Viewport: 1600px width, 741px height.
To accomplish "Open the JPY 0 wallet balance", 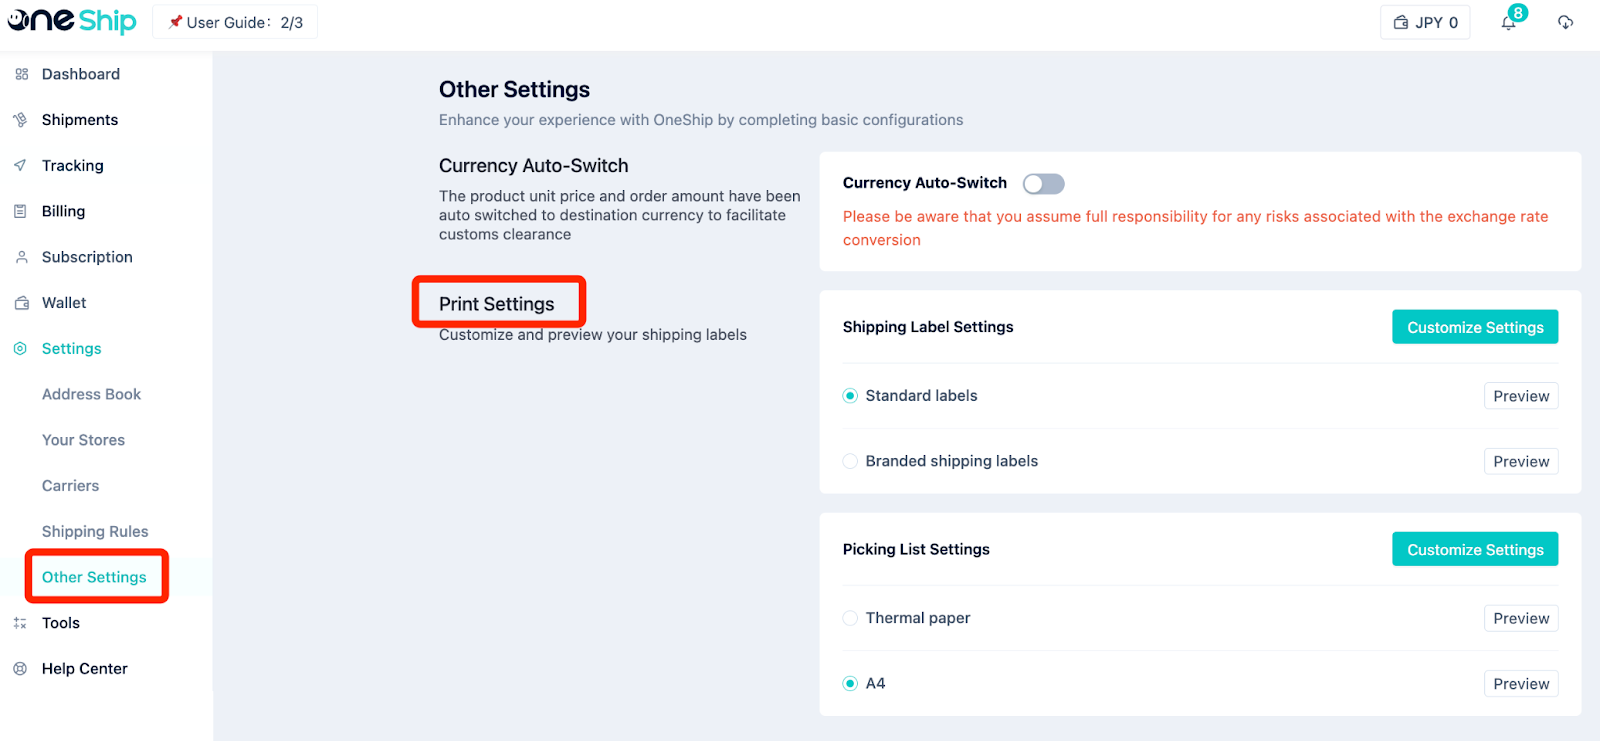I will (x=1425, y=22).
